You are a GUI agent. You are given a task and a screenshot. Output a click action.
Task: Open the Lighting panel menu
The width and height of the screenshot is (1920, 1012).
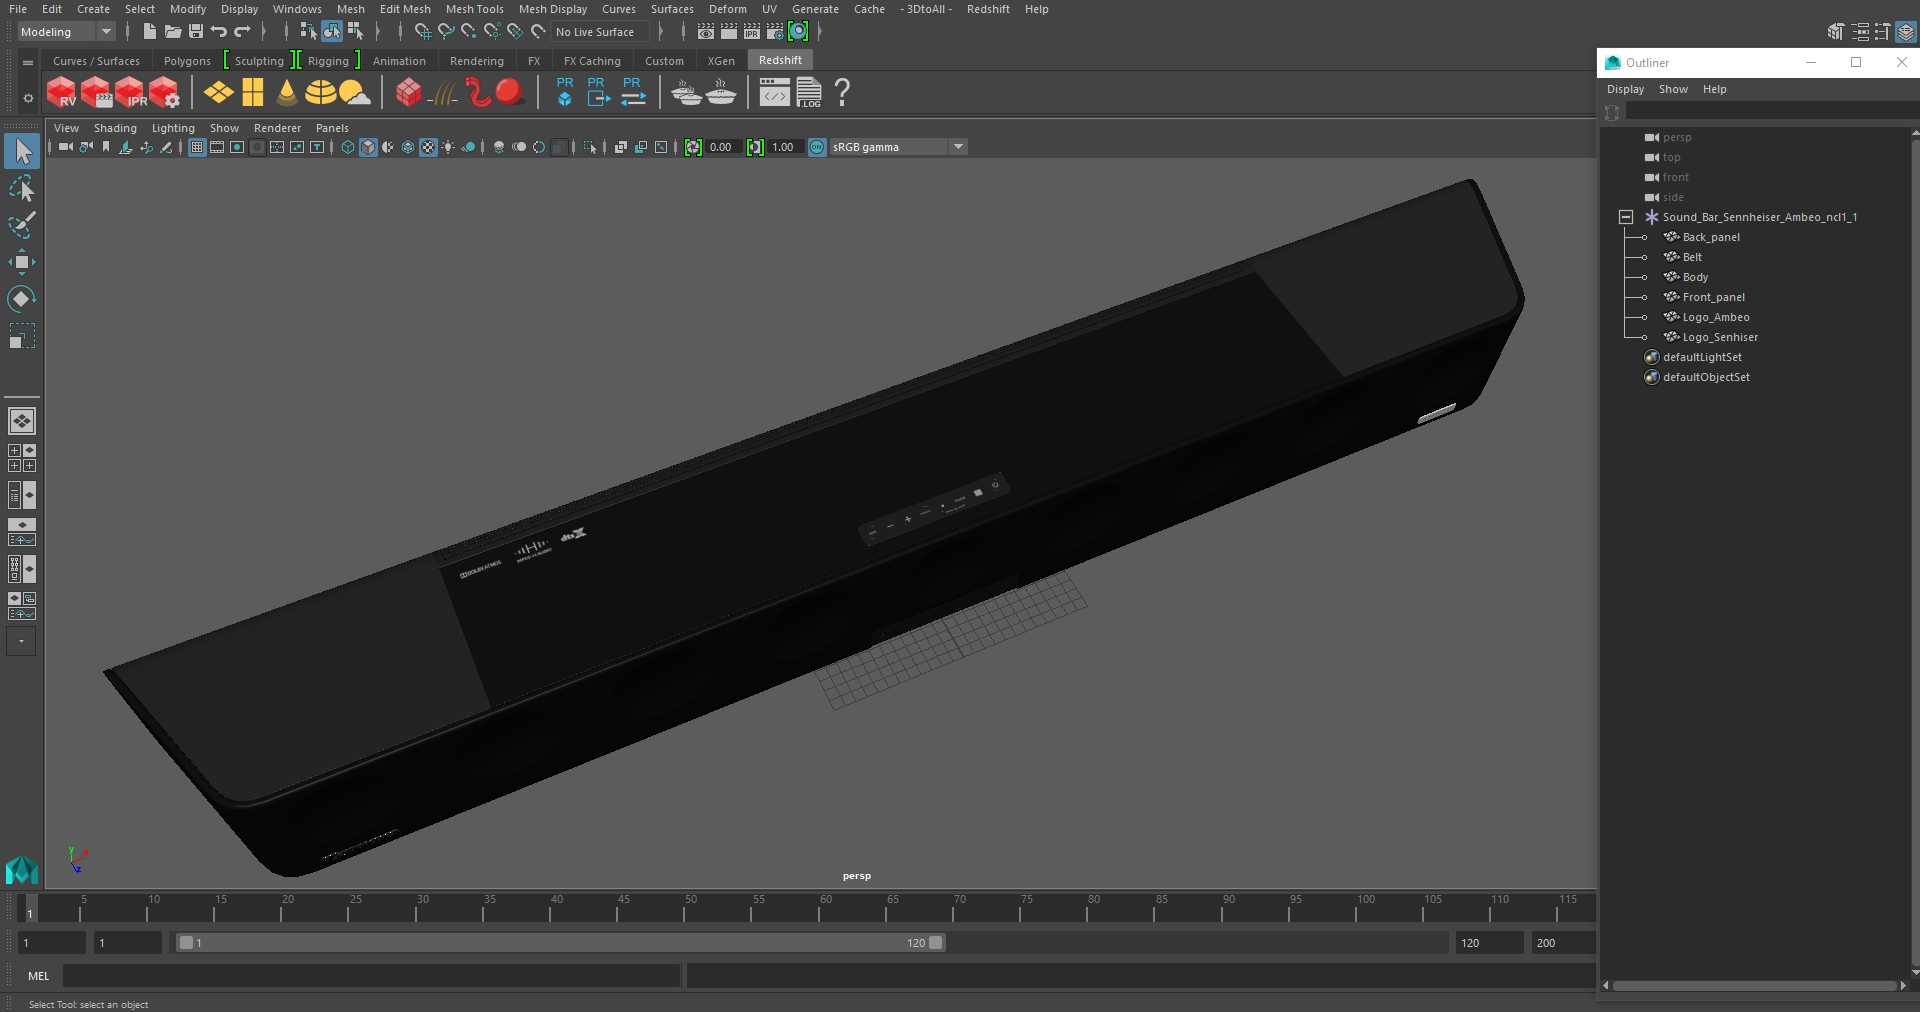point(173,128)
